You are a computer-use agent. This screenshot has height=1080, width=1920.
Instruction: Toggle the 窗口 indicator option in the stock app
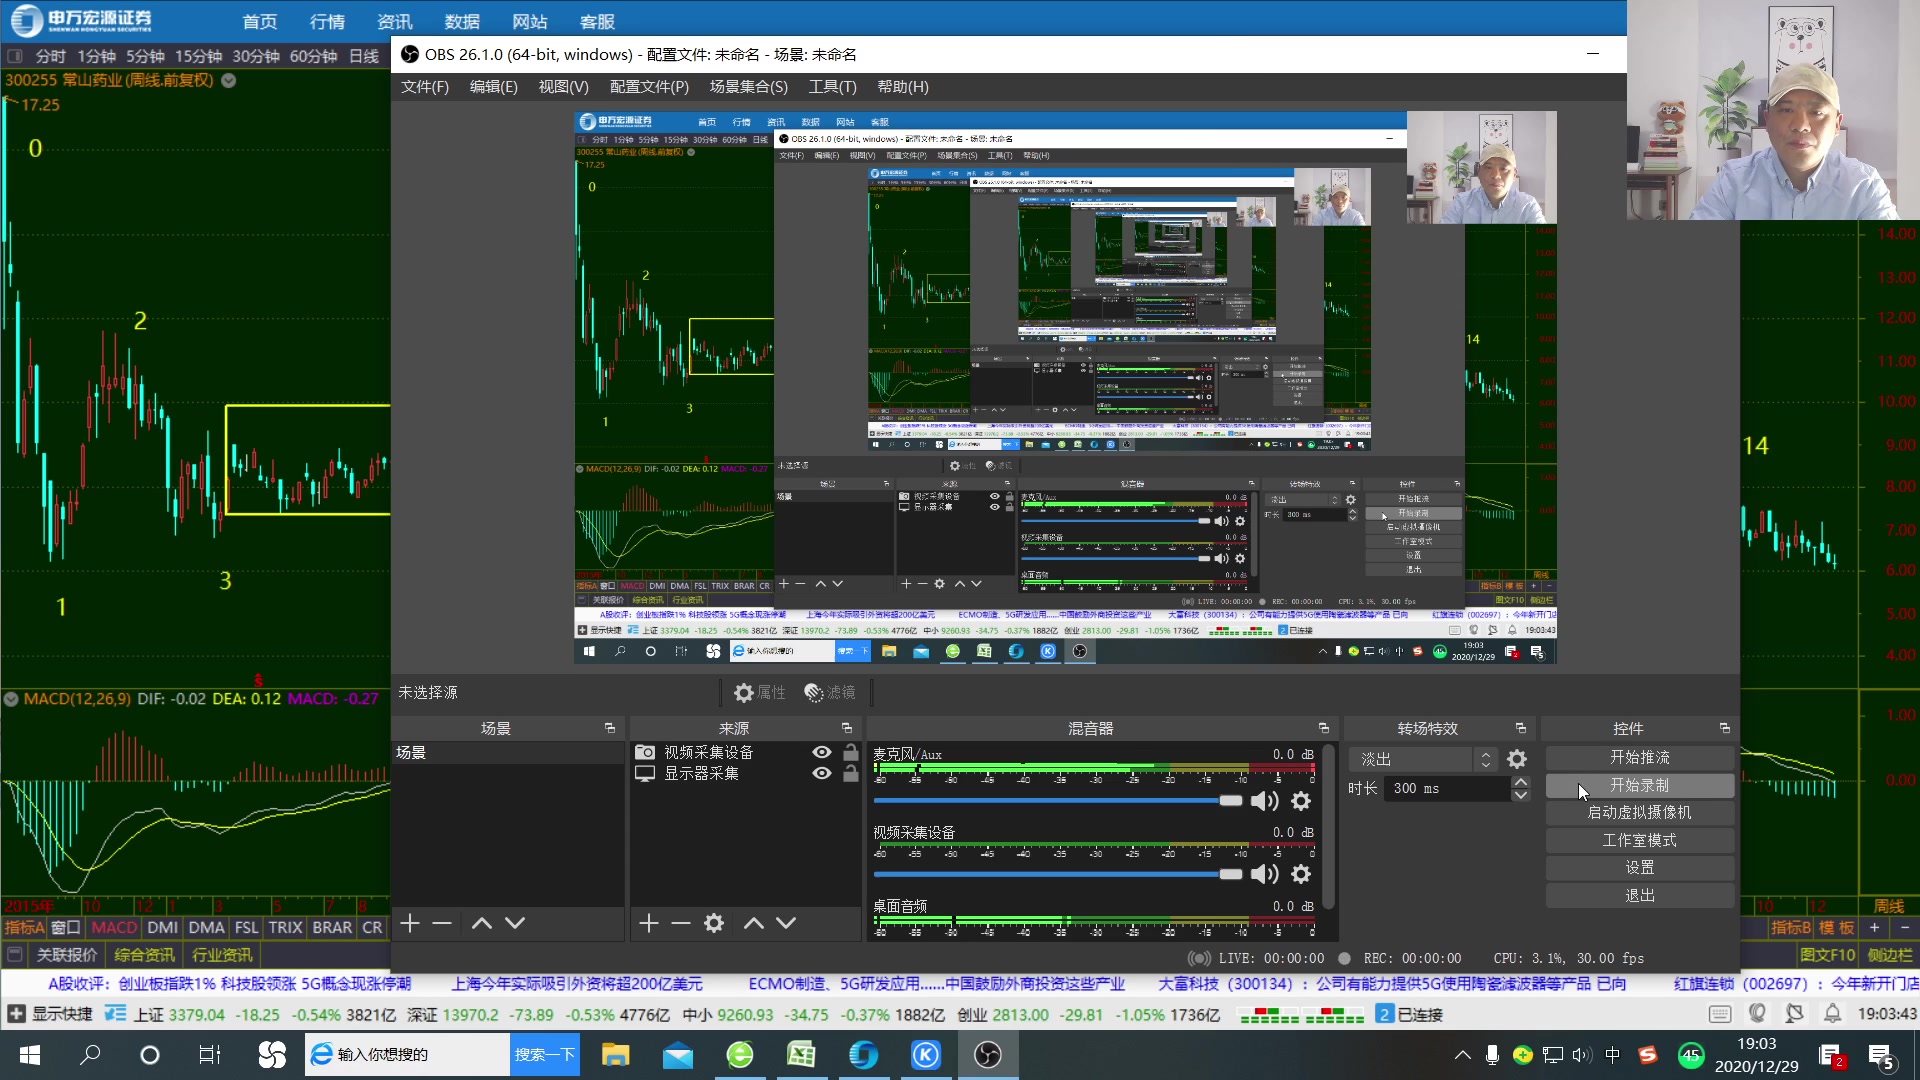pos(66,927)
